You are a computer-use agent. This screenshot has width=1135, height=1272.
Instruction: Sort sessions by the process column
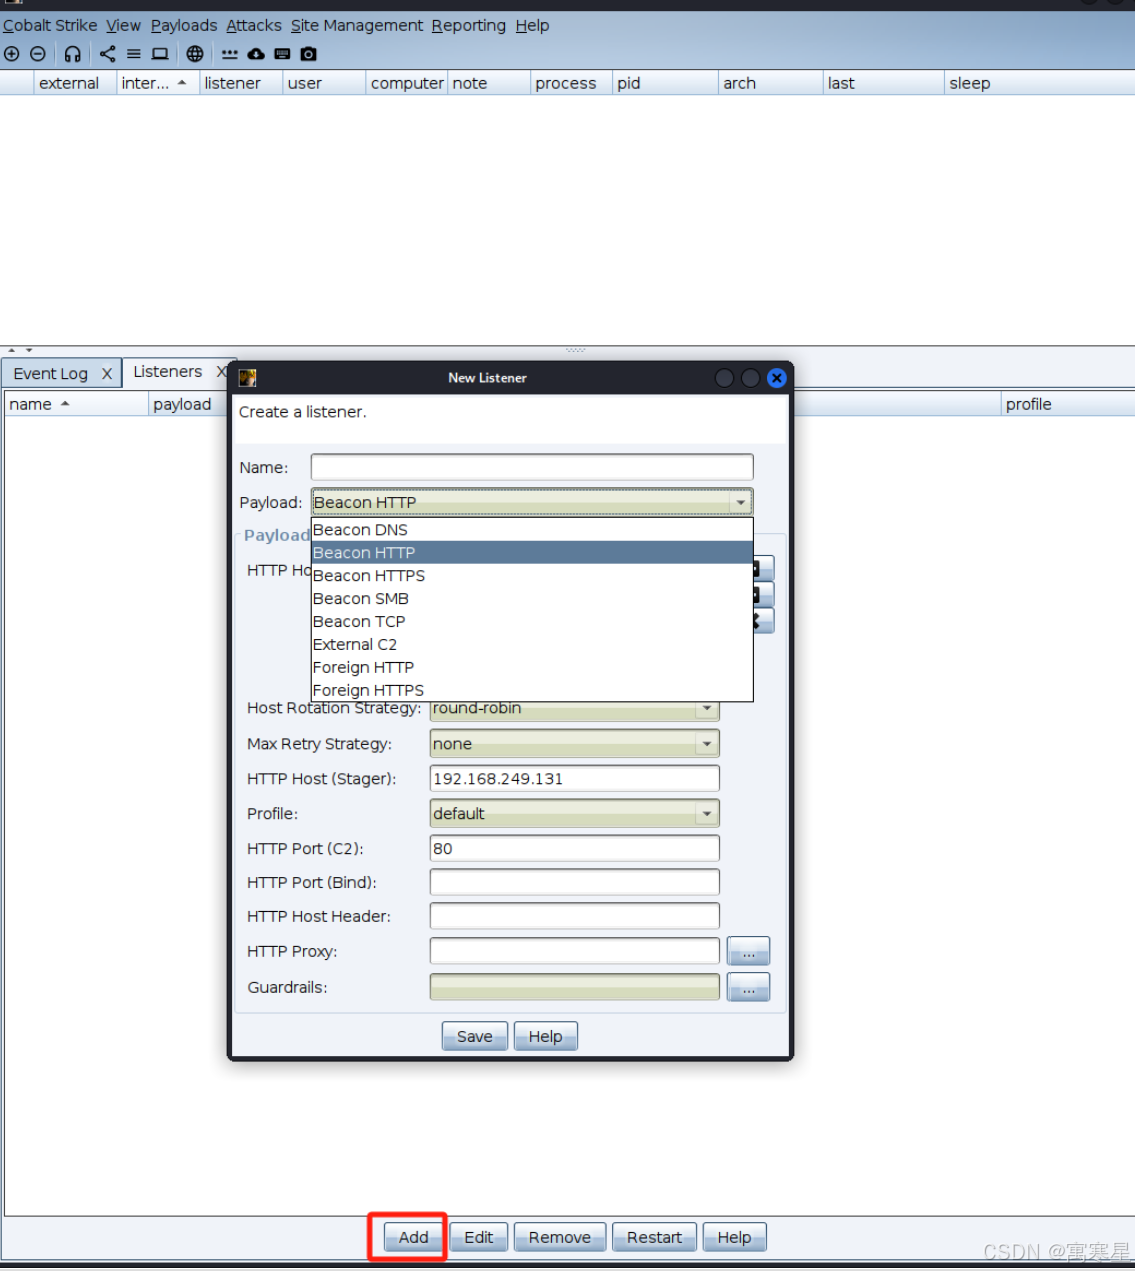click(571, 83)
